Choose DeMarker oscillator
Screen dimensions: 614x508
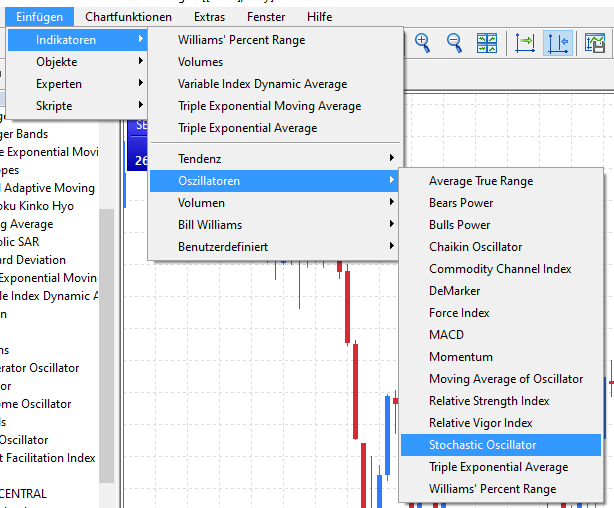[501, 291]
